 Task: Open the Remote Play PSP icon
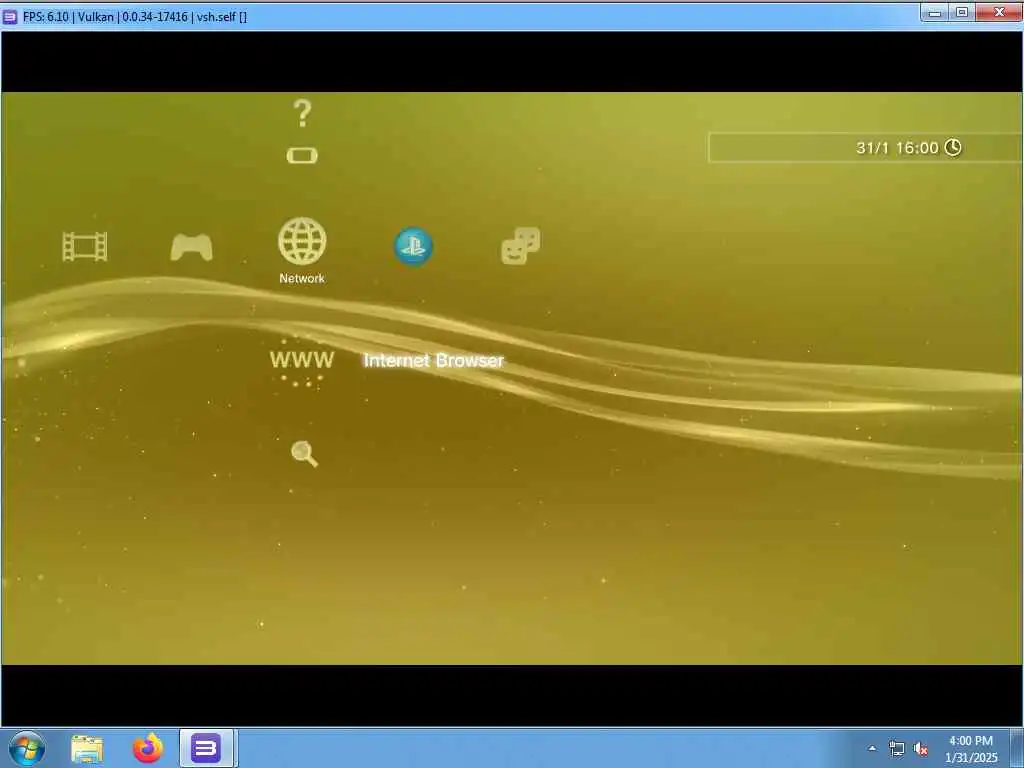pos(302,155)
